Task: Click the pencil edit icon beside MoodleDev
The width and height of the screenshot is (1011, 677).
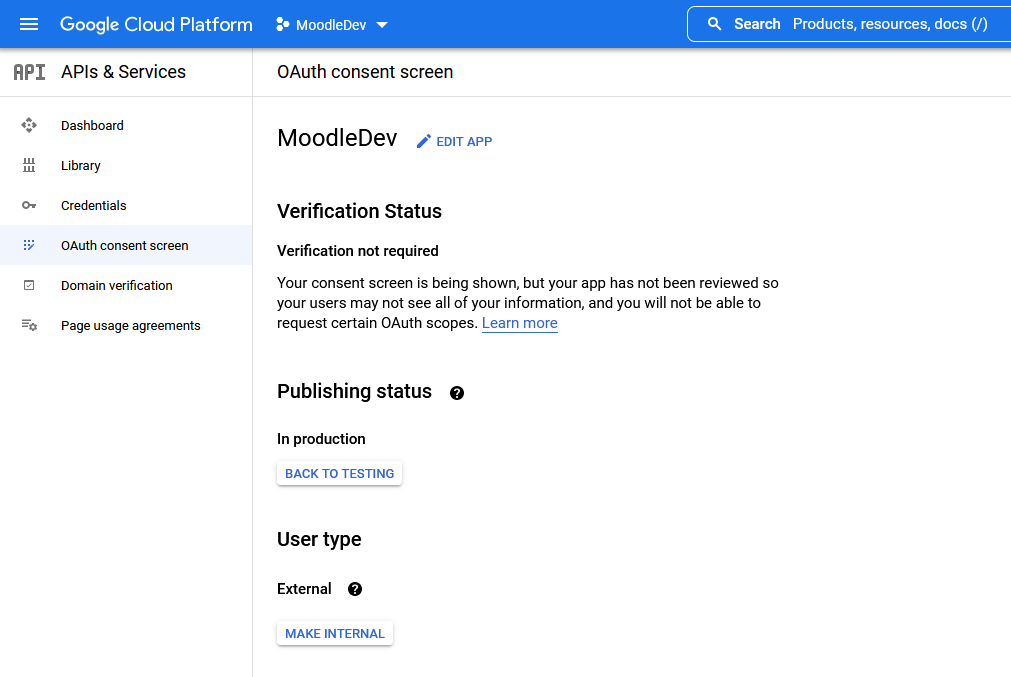Action: click(424, 141)
